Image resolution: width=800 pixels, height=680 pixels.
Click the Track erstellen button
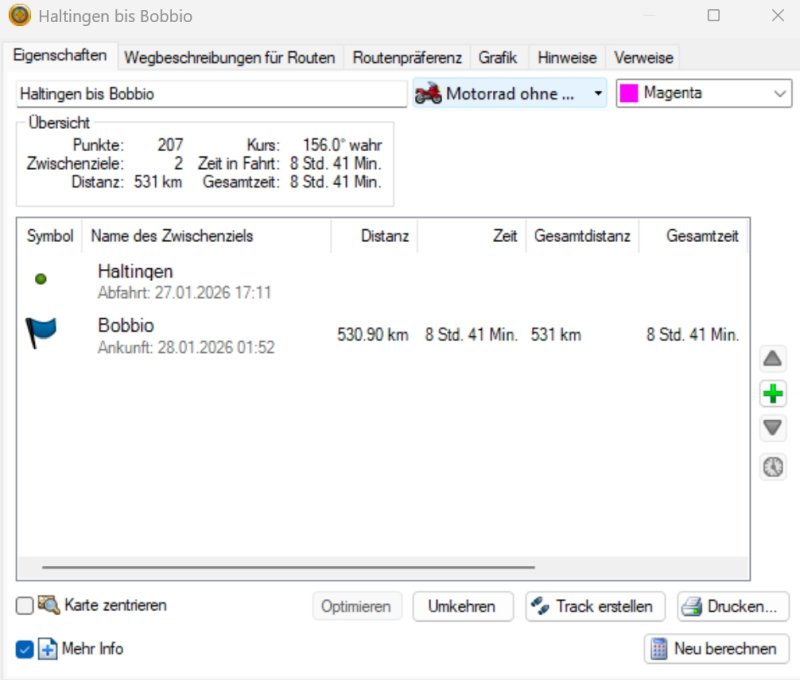[x=595, y=606]
